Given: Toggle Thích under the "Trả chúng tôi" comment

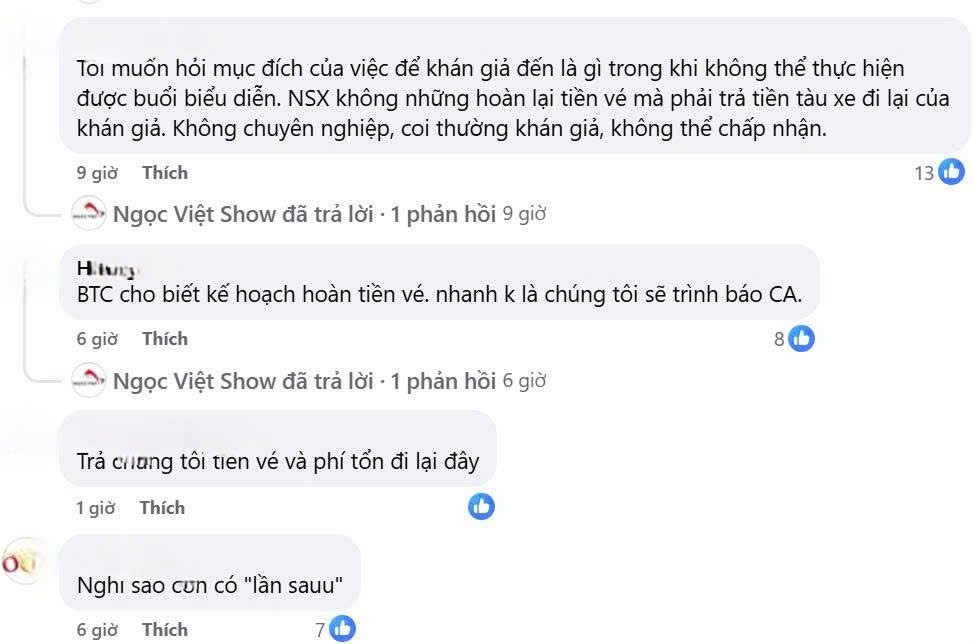Looking at the screenshot, I should pos(162,508).
